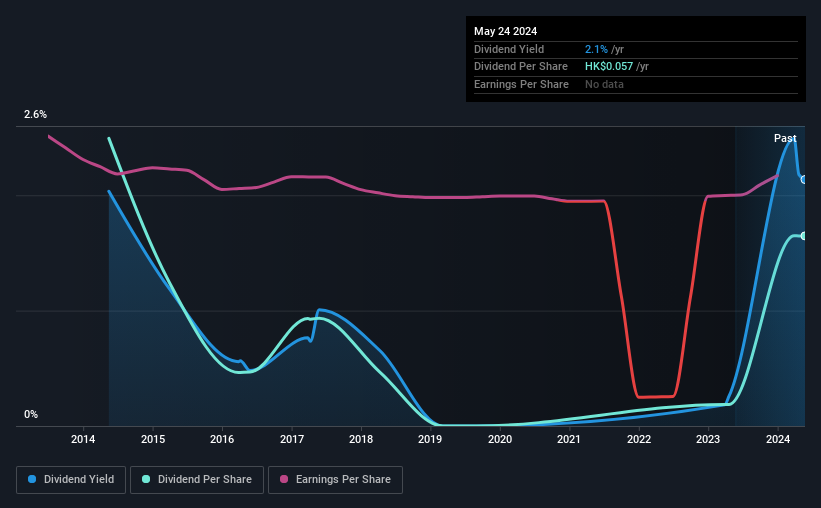Click the blue dot in Dividend Yield legend
Screen dimensions: 821x508
(x=32, y=480)
